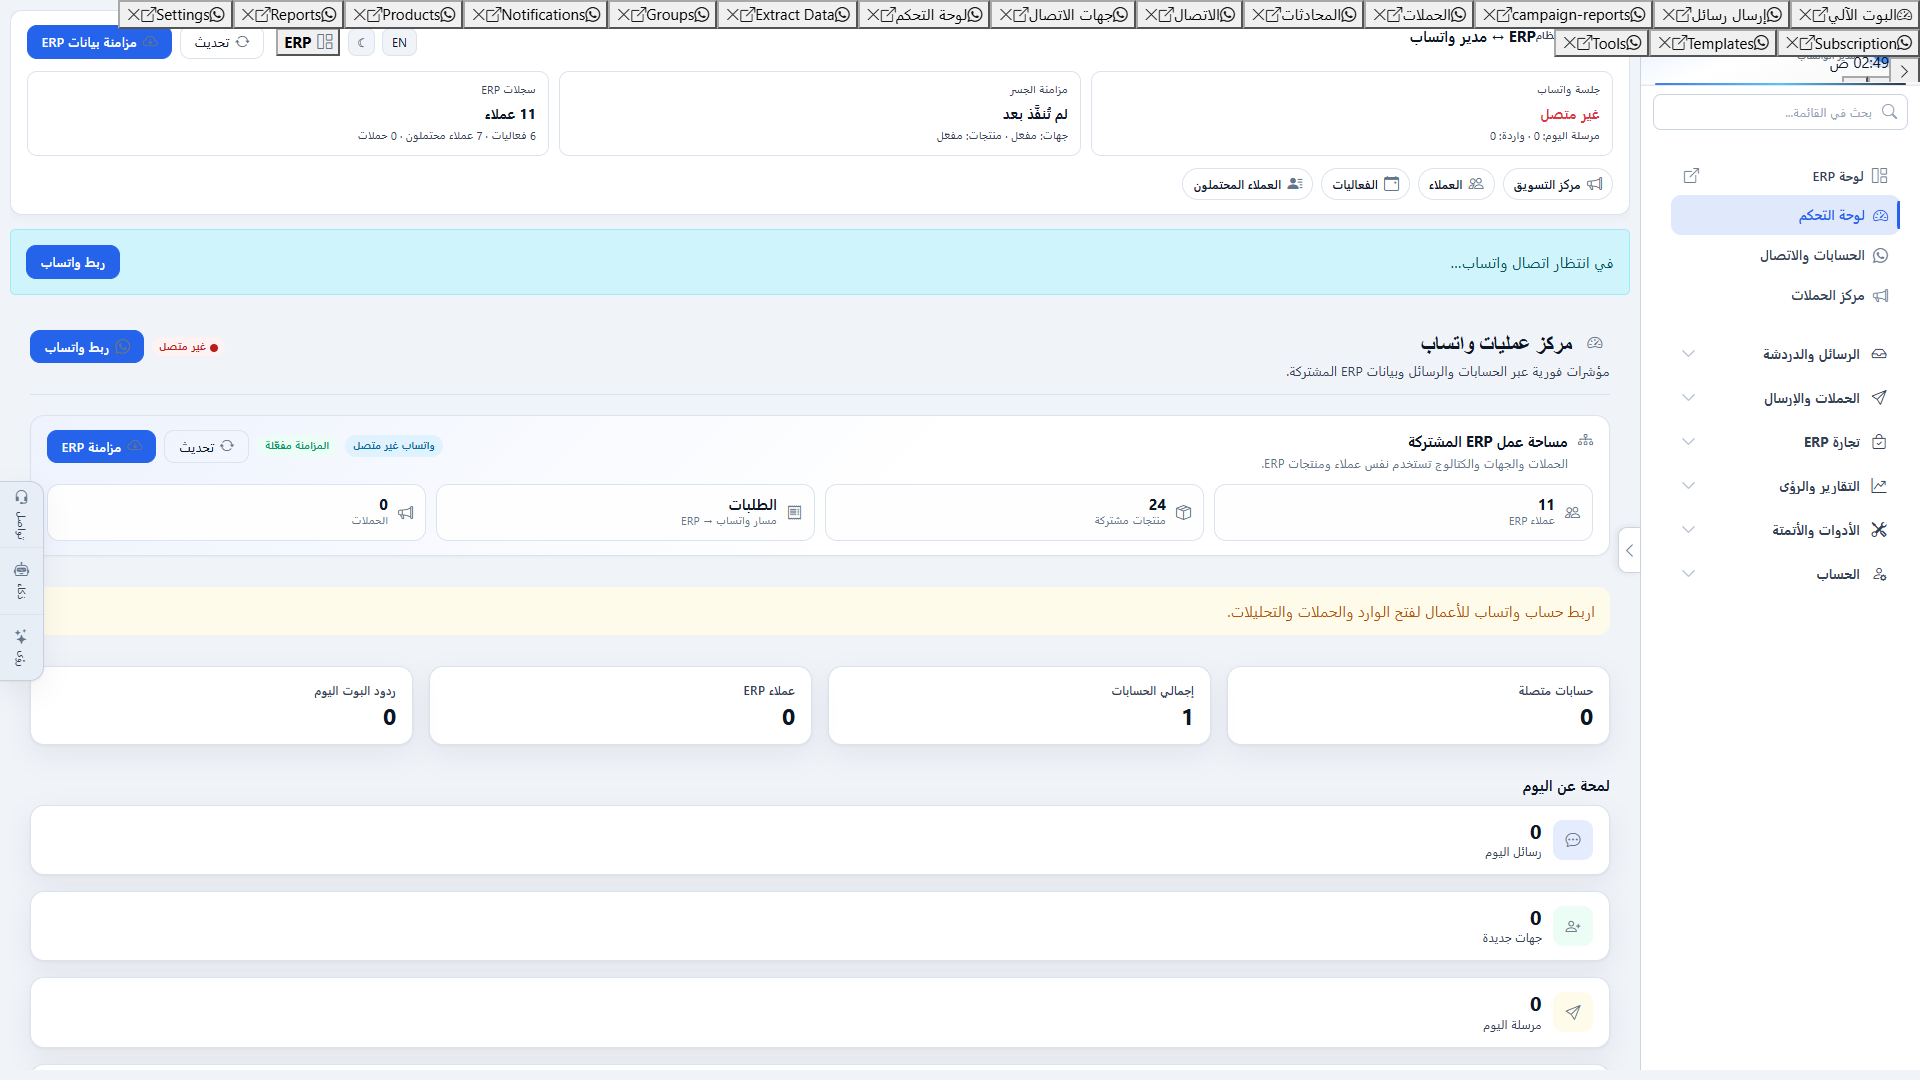
Task: Click the box icon in the منتجات مشتركة card
Action: click(1184, 513)
